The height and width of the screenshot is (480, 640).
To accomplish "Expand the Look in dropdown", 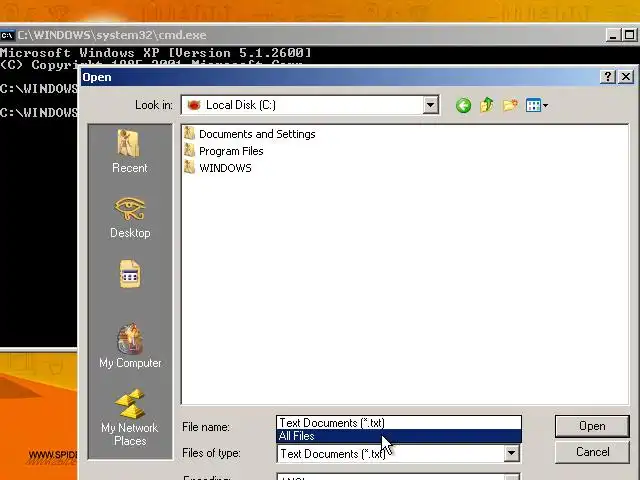I will tap(430, 105).
